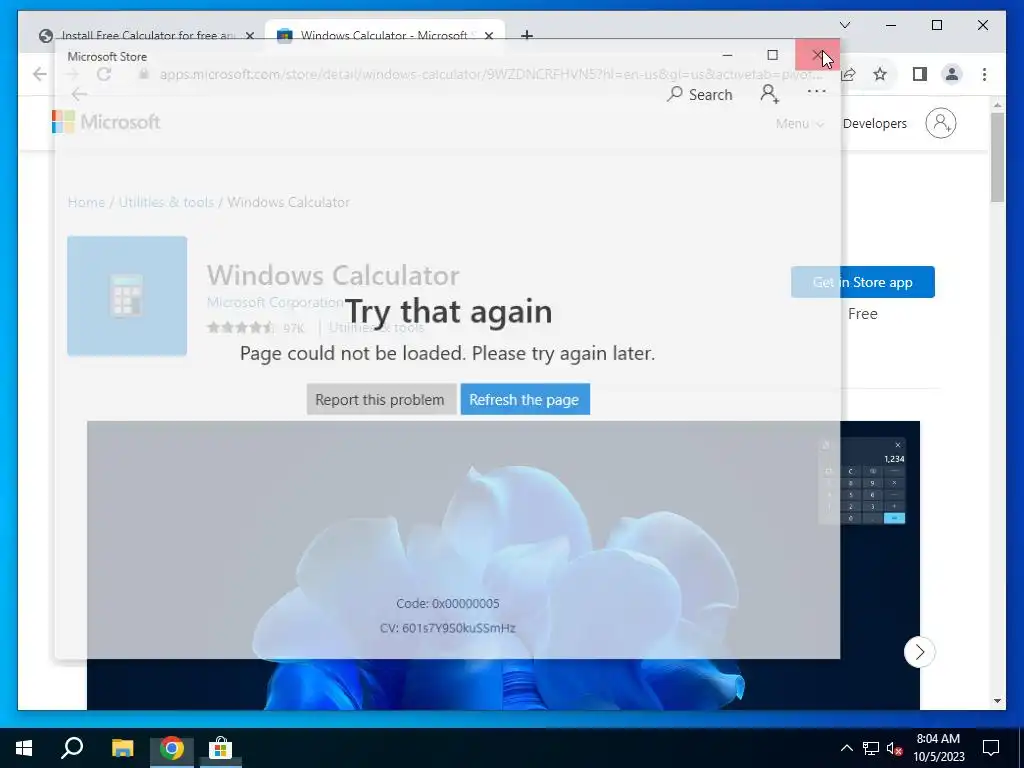Click the webpage sign-in avatar icon

[x=940, y=123]
